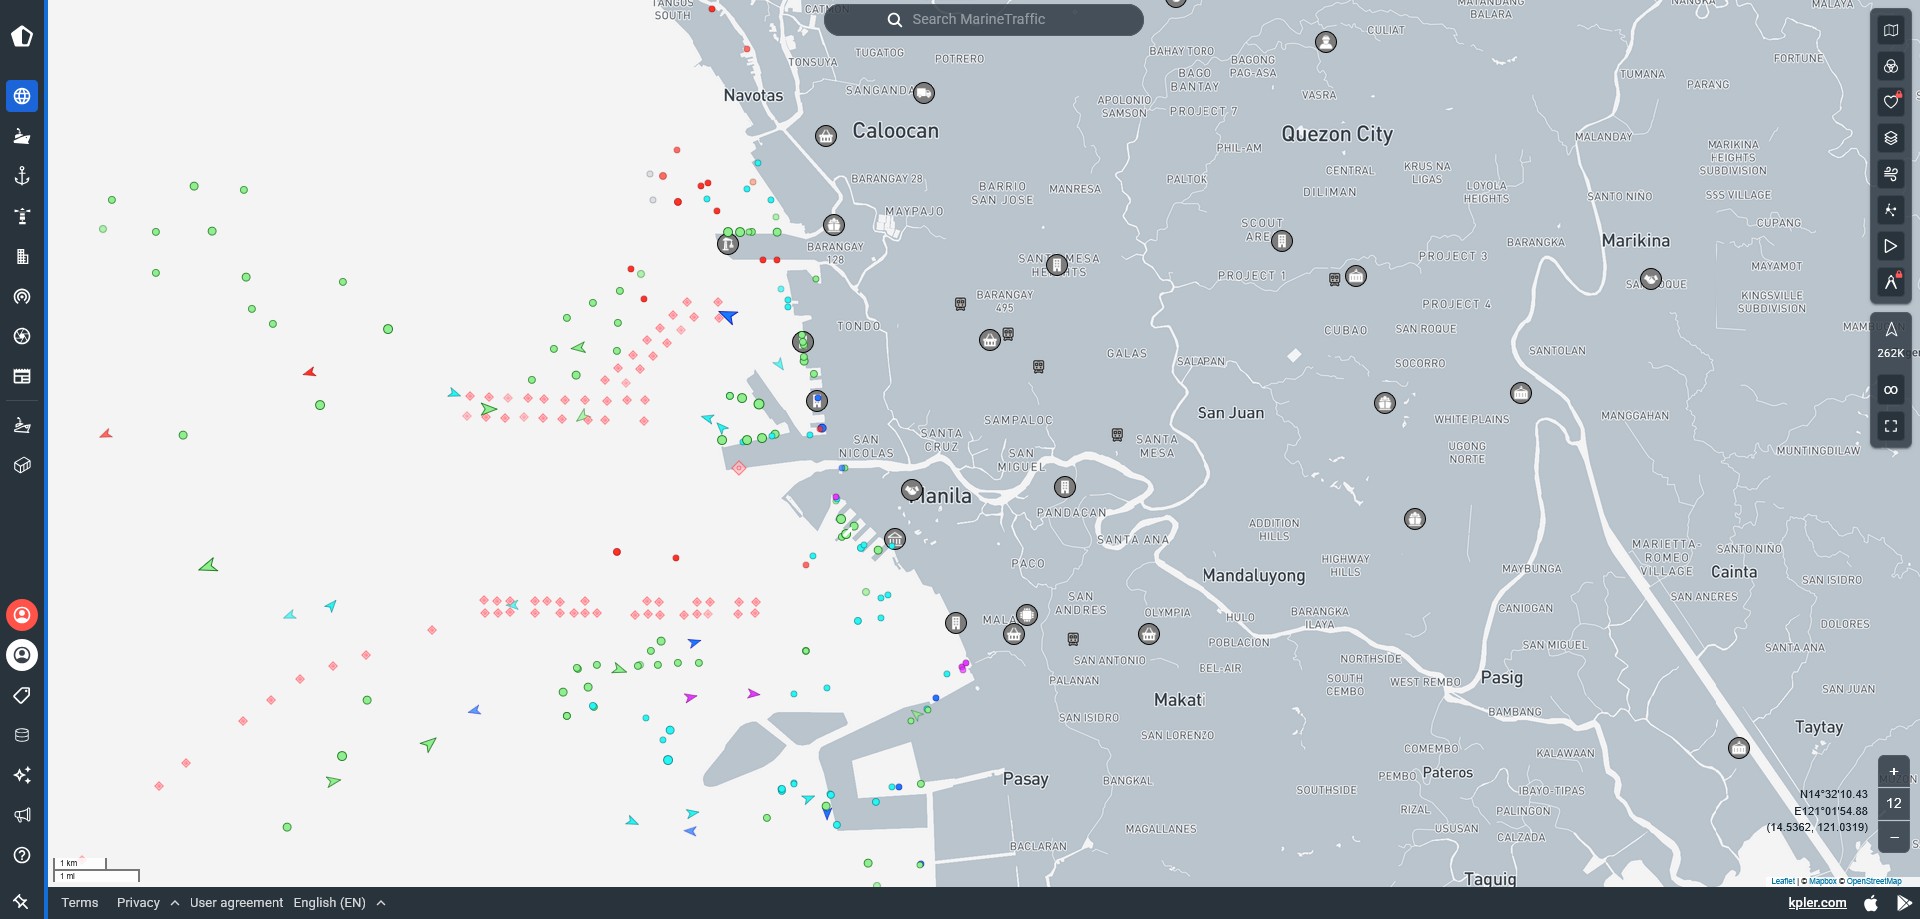Click the search magnifier icon
Image resolution: width=1920 pixels, height=919 pixels.
tap(895, 20)
